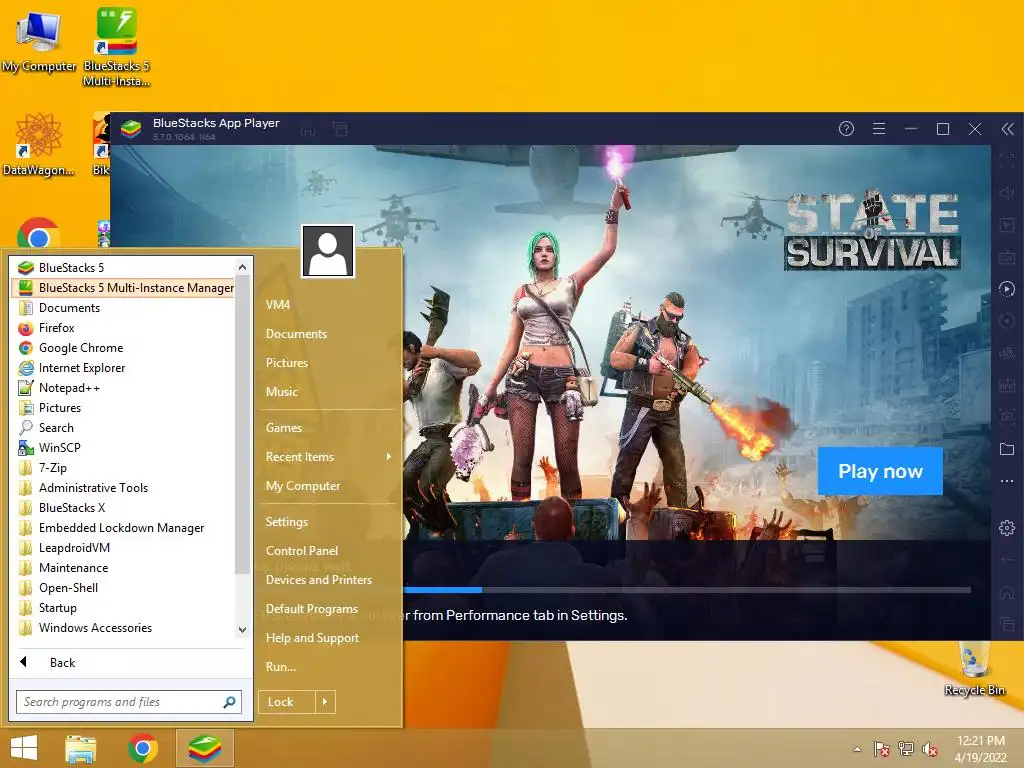Expand the Startup folder
The height and width of the screenshot is (768, 1024).
(122, 607)
